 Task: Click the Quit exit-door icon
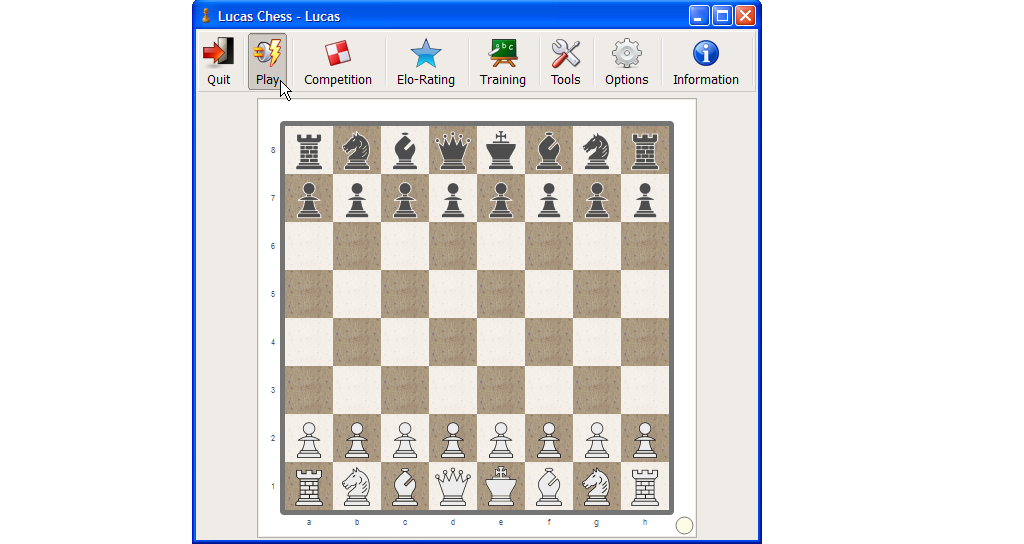[x=218, y=53]
